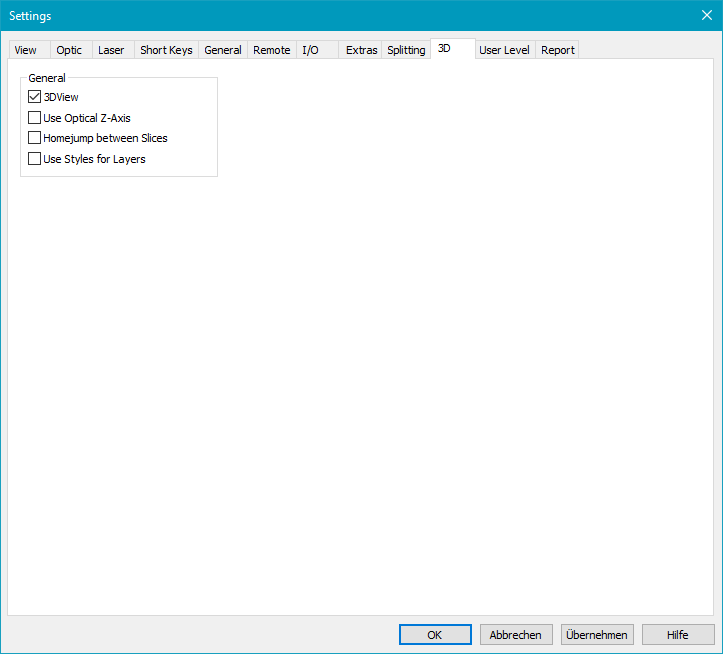The width and height of the screenshot is (723, 654).
Task: Open the General settings tab
Action: coord(223,50)
